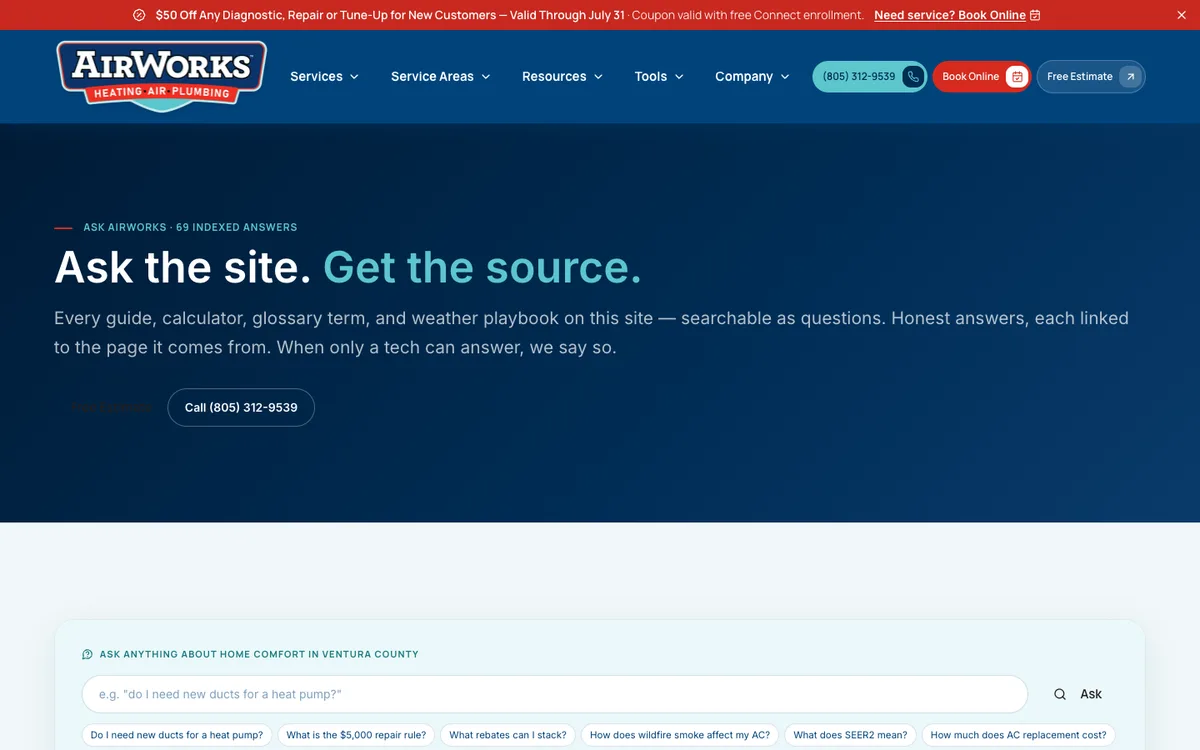Click the (805) 312-9539 header number text
1200x750 pixels.
859,76
